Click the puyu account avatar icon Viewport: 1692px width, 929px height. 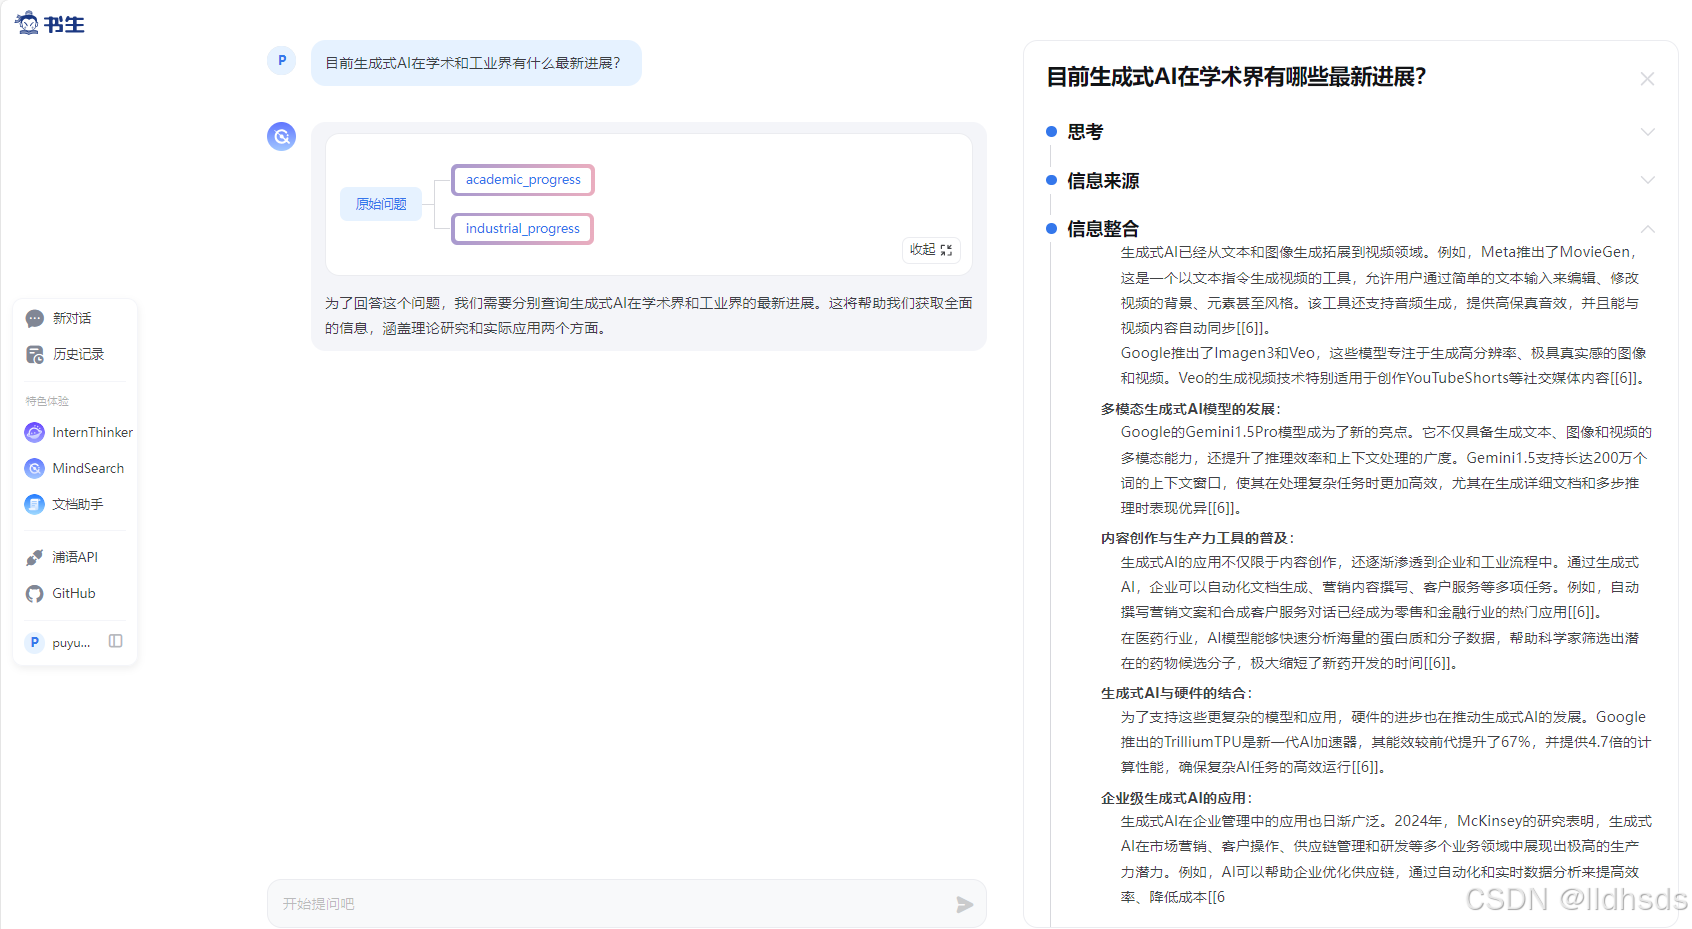pos(35,642)
